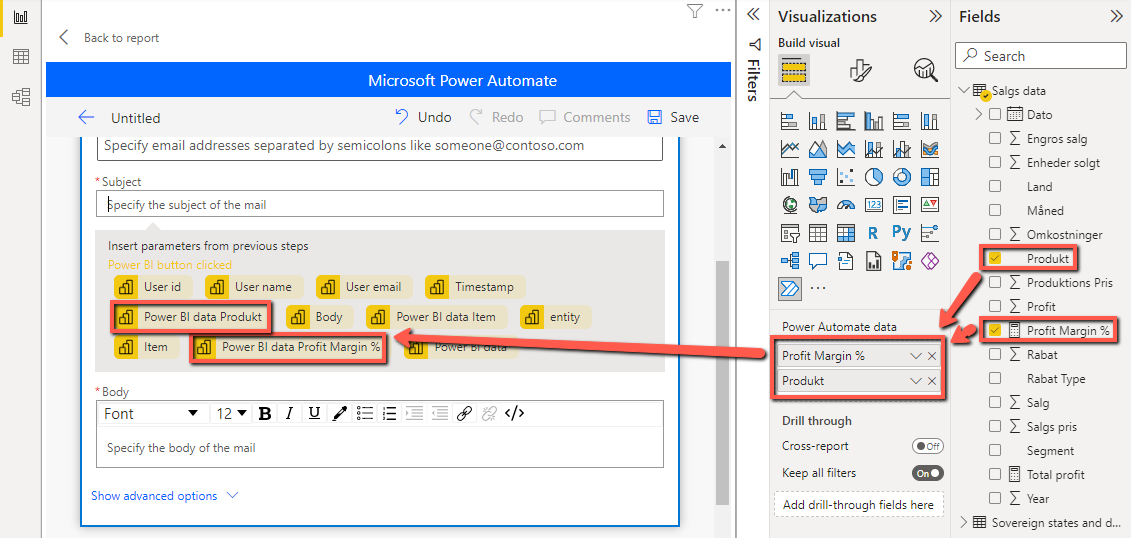Click Undo in Power Automate toolbar
This screenshot has width=1131, height=538.
[423, 118]
